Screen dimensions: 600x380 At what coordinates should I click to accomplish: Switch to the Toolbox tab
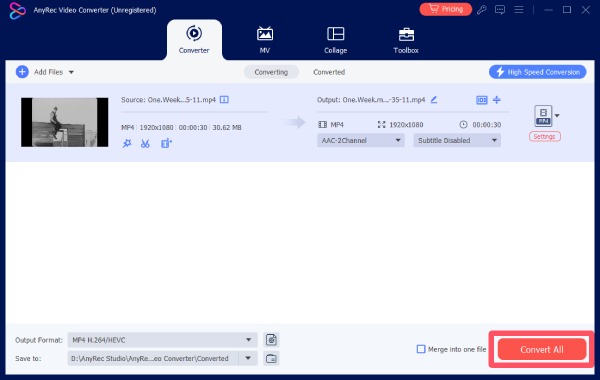(x=406, y=41)
